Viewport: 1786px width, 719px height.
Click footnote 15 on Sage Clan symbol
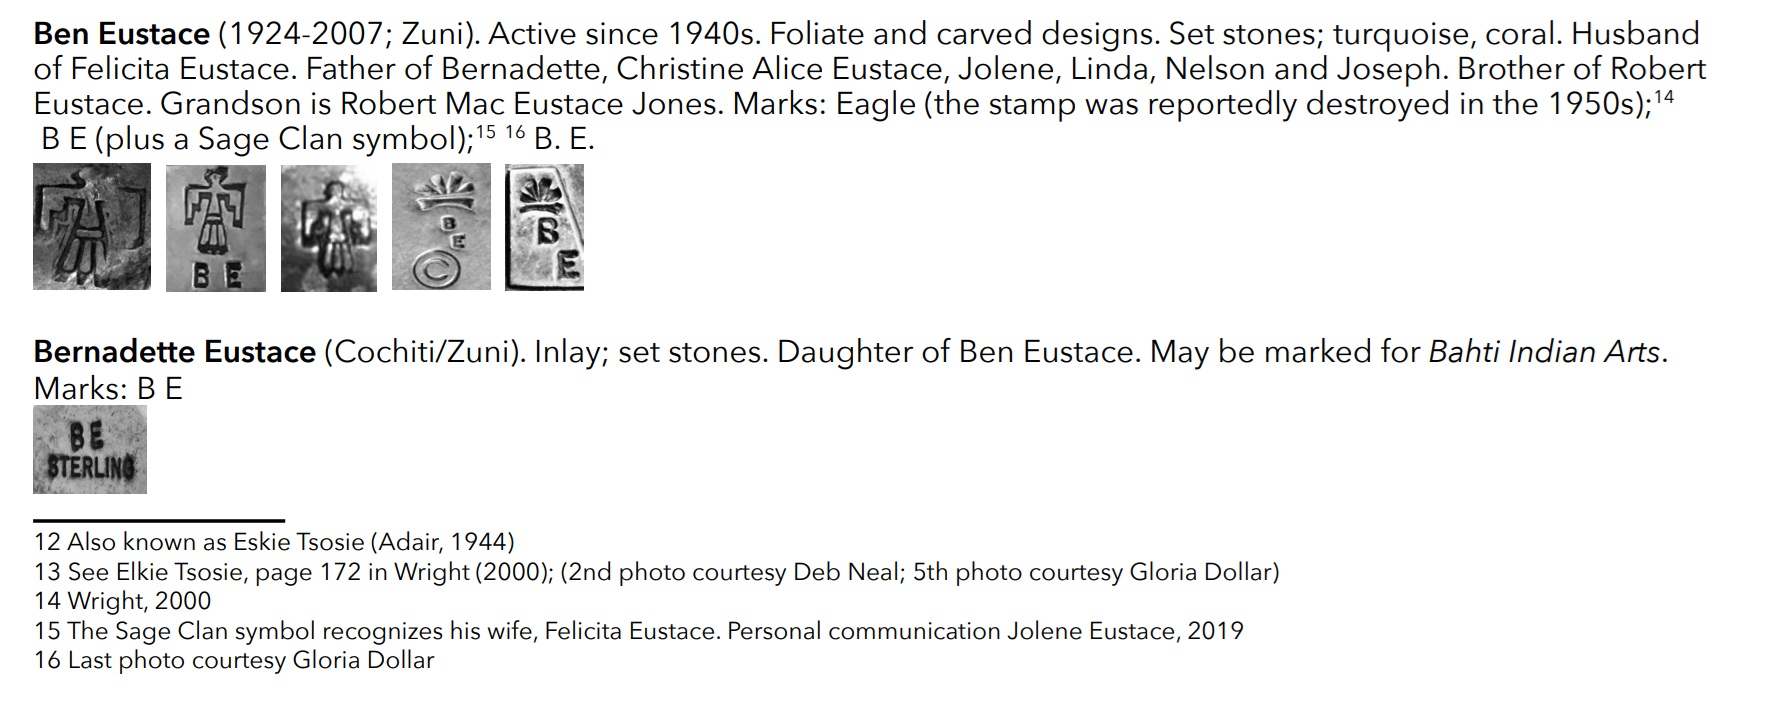(639, 631)
